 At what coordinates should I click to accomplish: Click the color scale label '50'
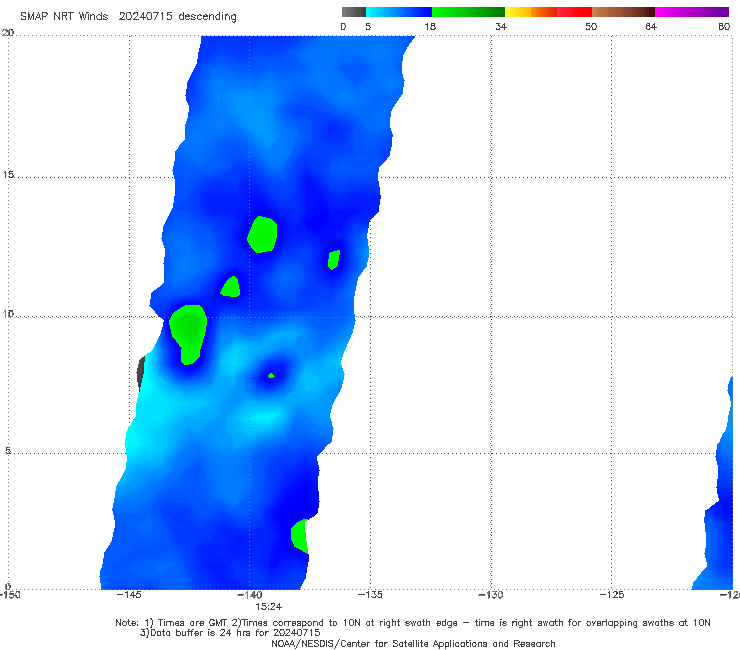click(591, 27)
